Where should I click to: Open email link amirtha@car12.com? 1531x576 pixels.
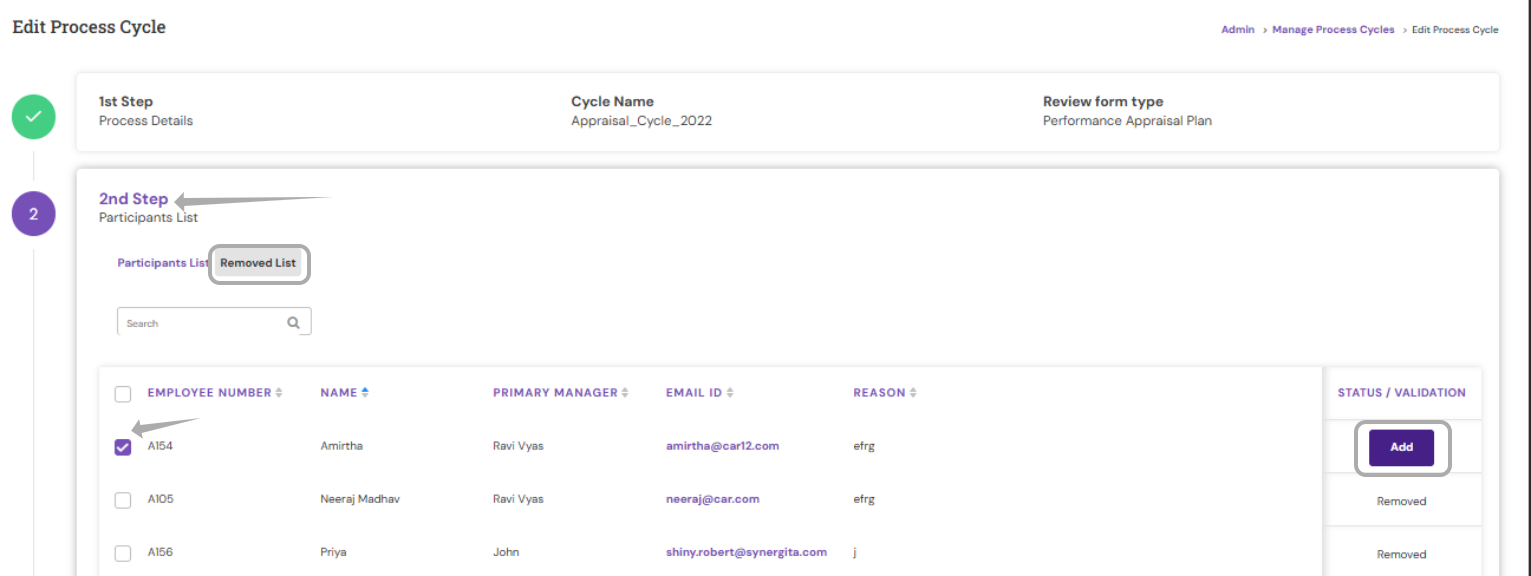(722, 446)
